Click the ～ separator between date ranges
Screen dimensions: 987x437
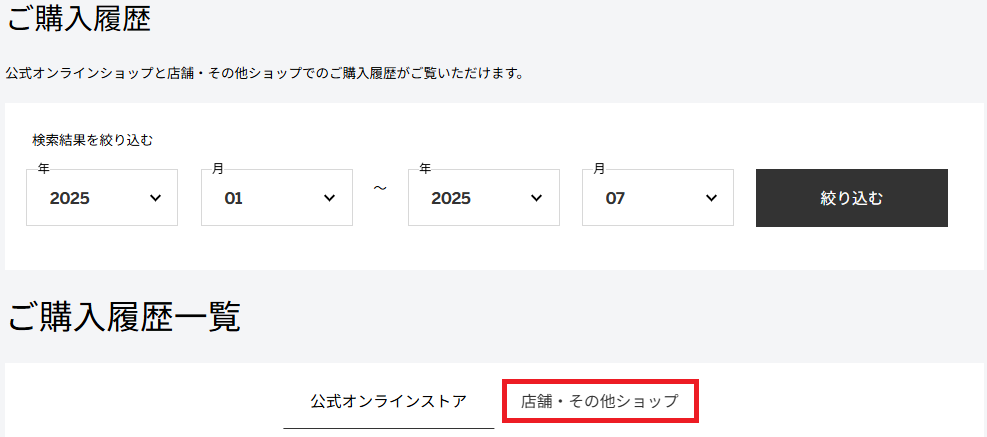[380, 188]
